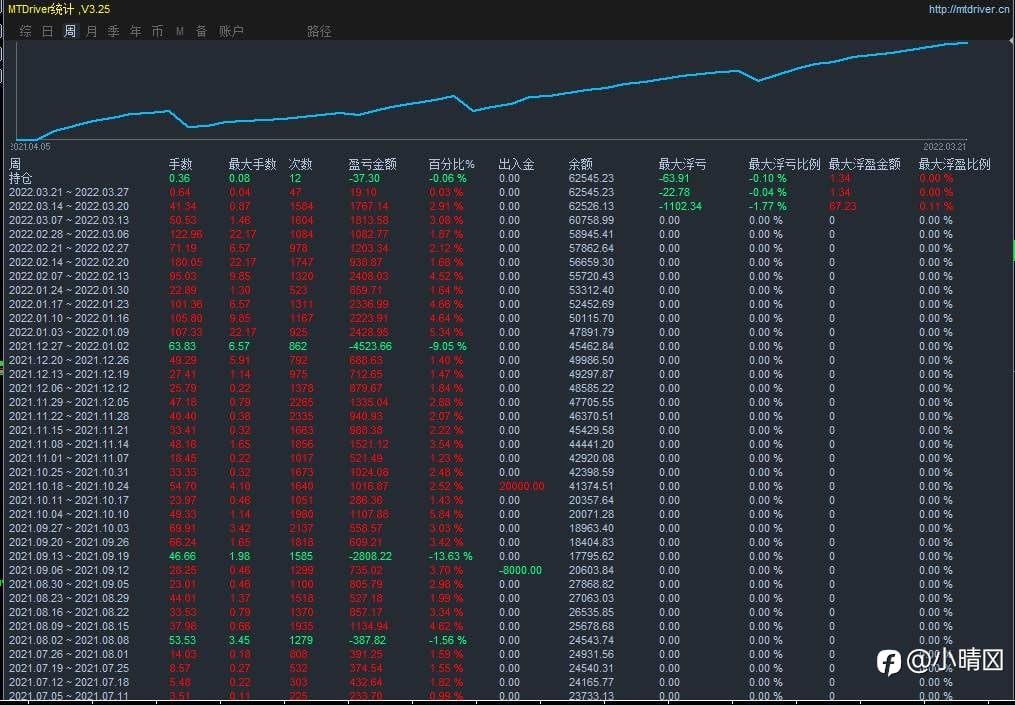This screenshot has width=1015, height=705.
Task: Click the floating profit amount 67.23
Action: point(843,207)
